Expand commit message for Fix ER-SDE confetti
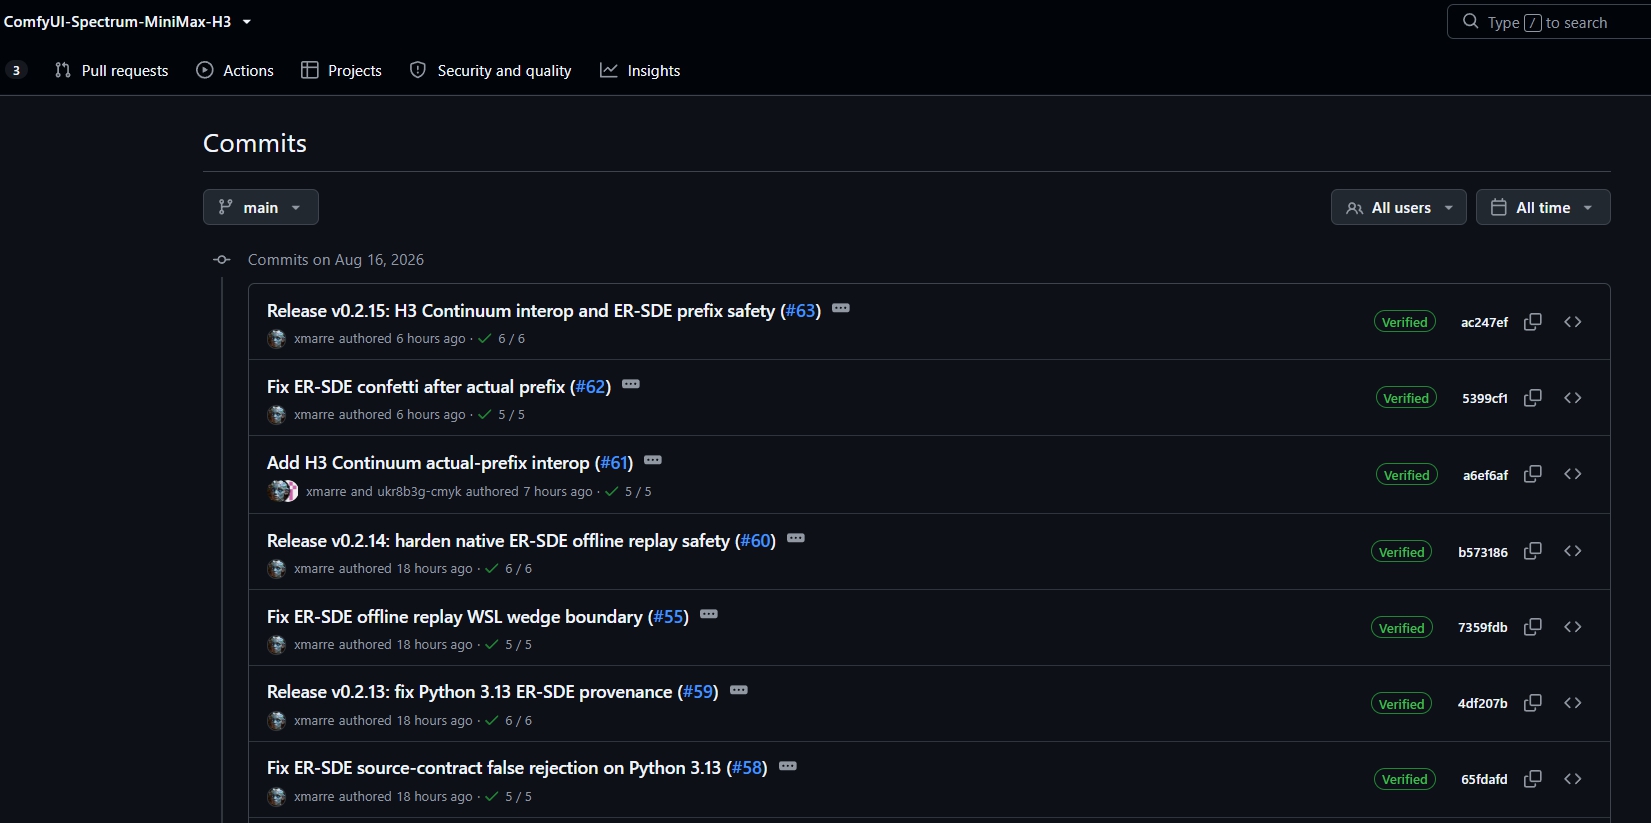 pyautogui.click(x=631, y=384)
